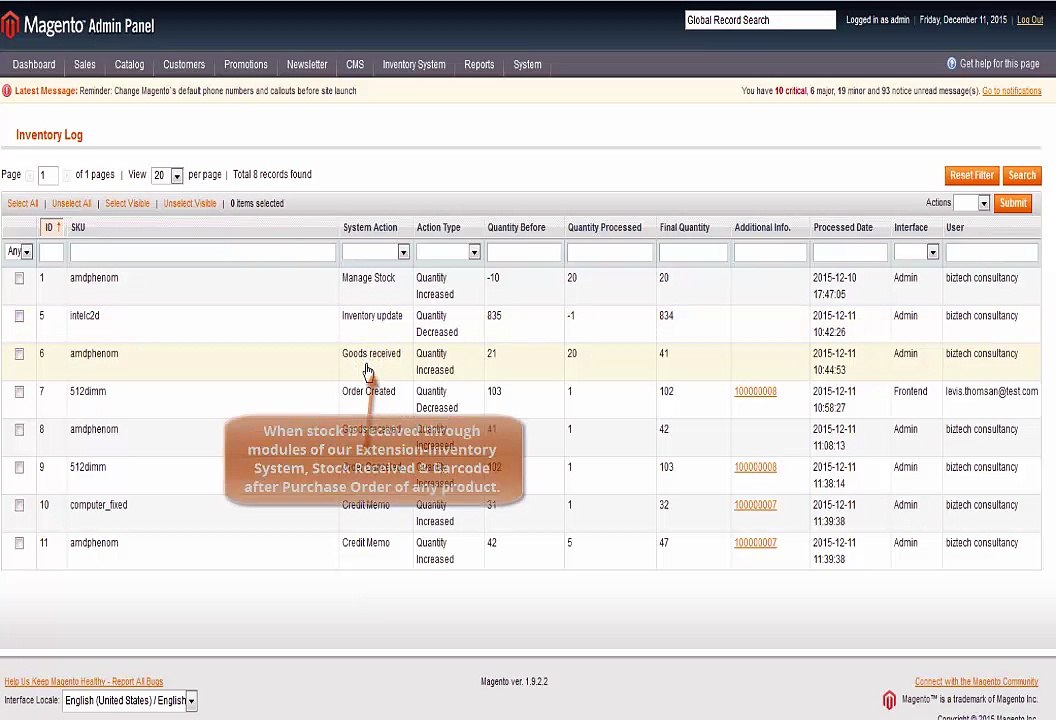
Task: Click the page number input field
Action: (48, 176)
